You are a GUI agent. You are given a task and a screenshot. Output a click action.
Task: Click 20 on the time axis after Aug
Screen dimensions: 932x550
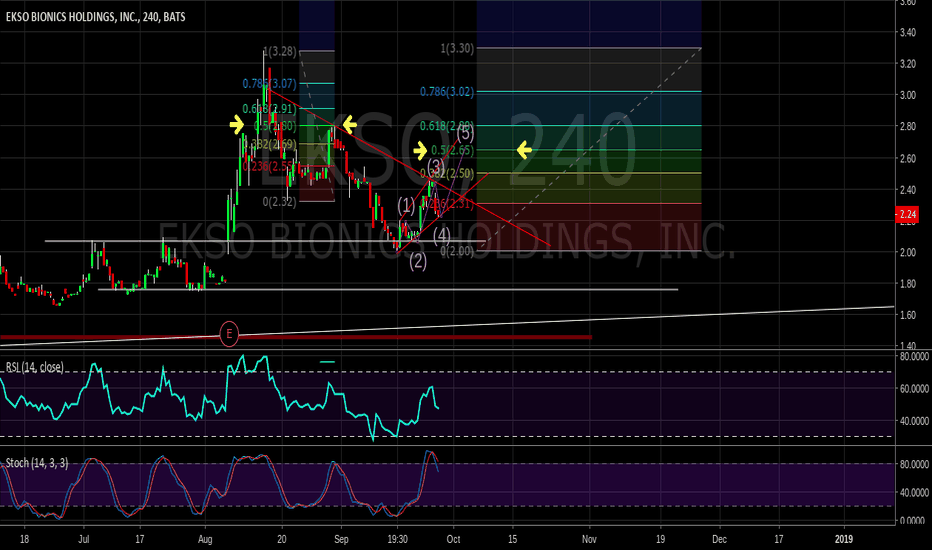[282, 539]
